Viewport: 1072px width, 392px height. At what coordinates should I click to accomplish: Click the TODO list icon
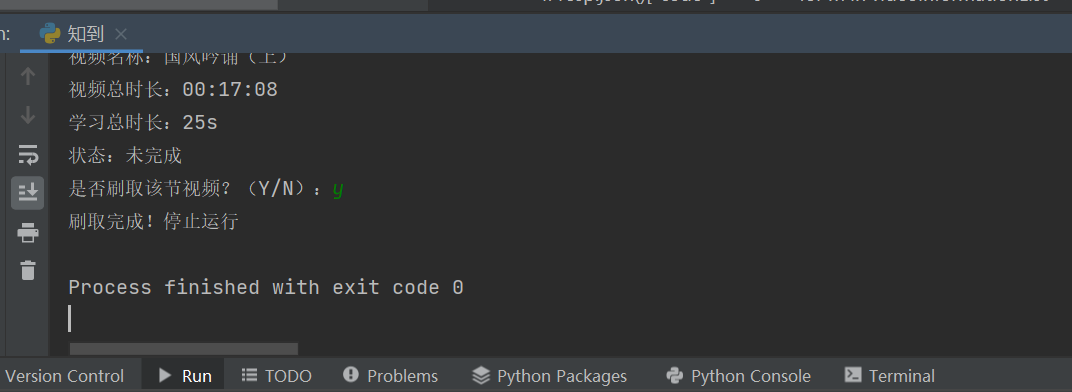[x=250, y=375]
